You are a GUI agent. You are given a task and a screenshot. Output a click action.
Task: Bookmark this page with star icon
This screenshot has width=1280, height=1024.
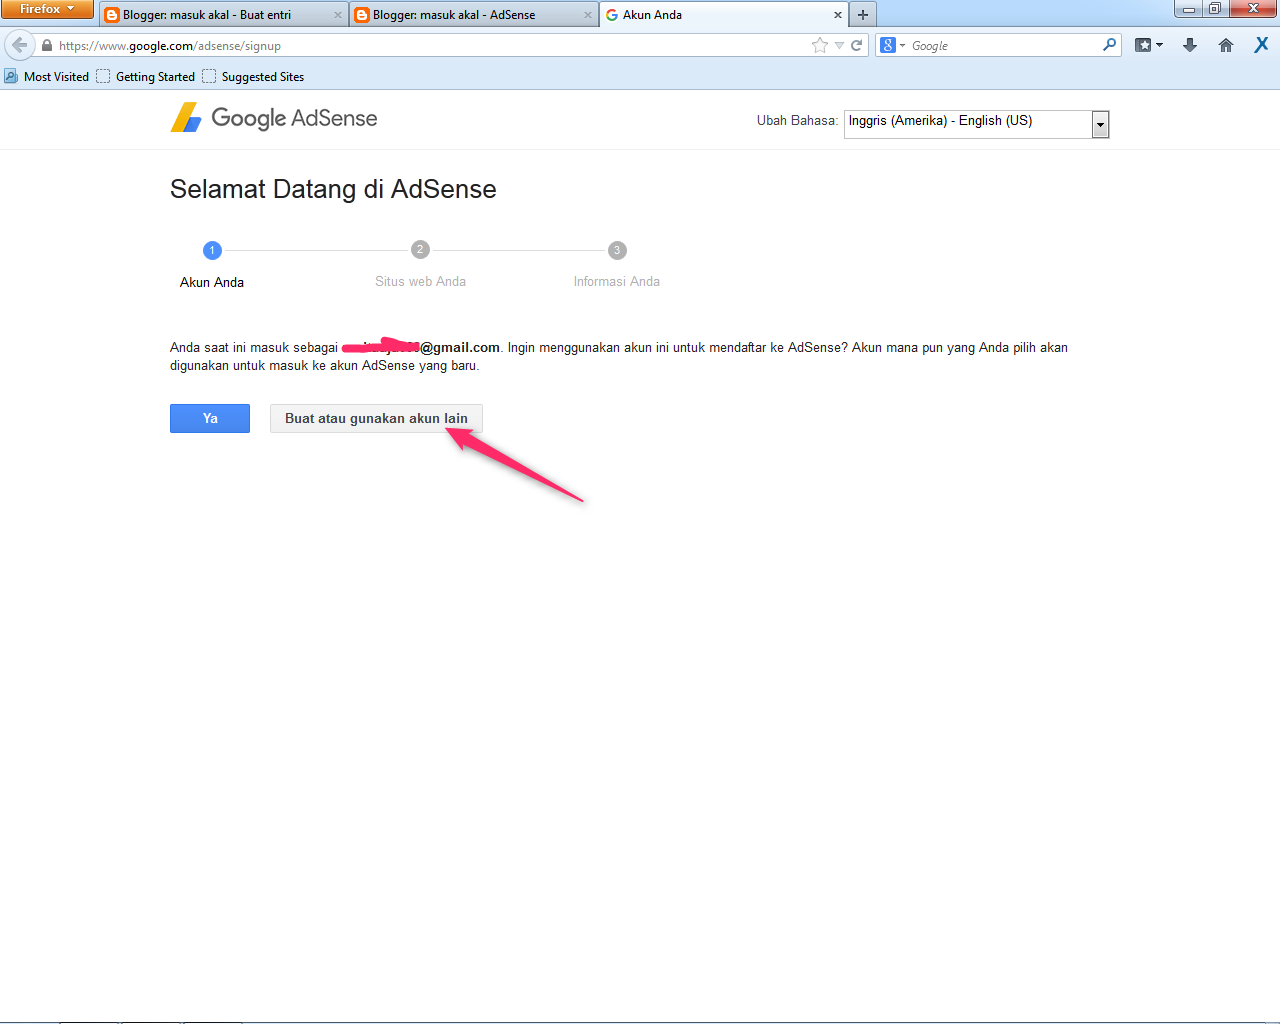click(x=820, y=45)
